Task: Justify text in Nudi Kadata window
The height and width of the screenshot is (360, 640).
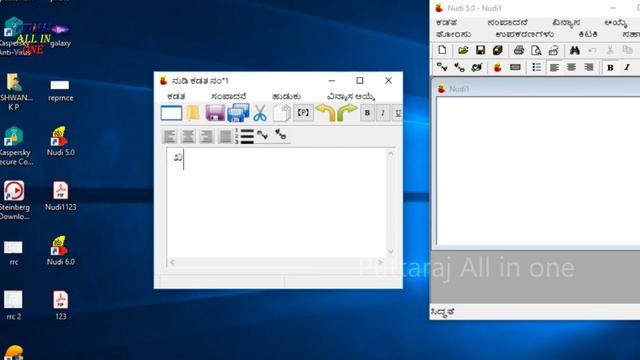Action: click(225, 136)
